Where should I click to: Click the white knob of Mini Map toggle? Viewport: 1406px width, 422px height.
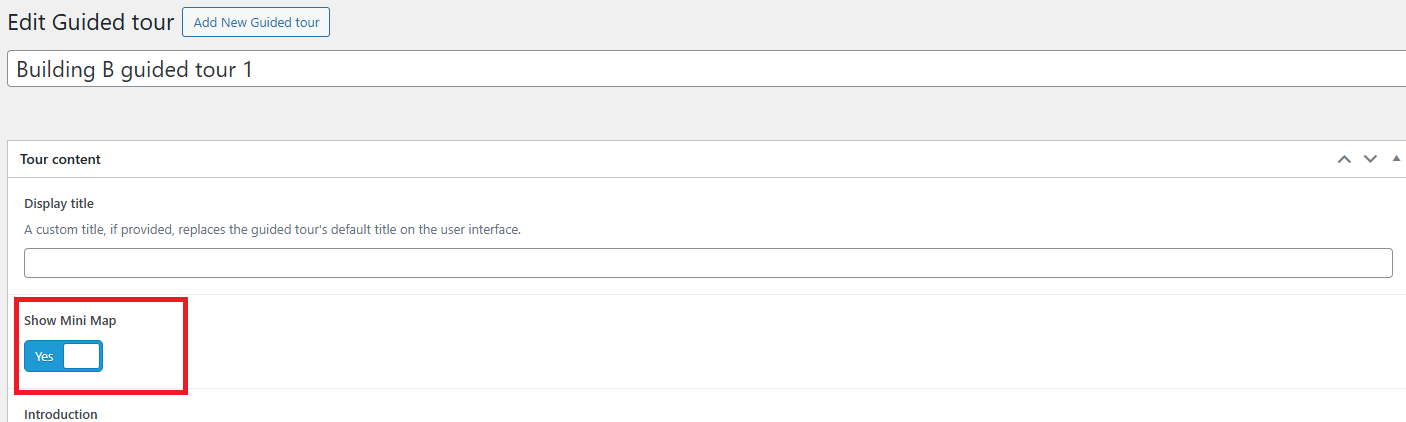tap(81, 356)
